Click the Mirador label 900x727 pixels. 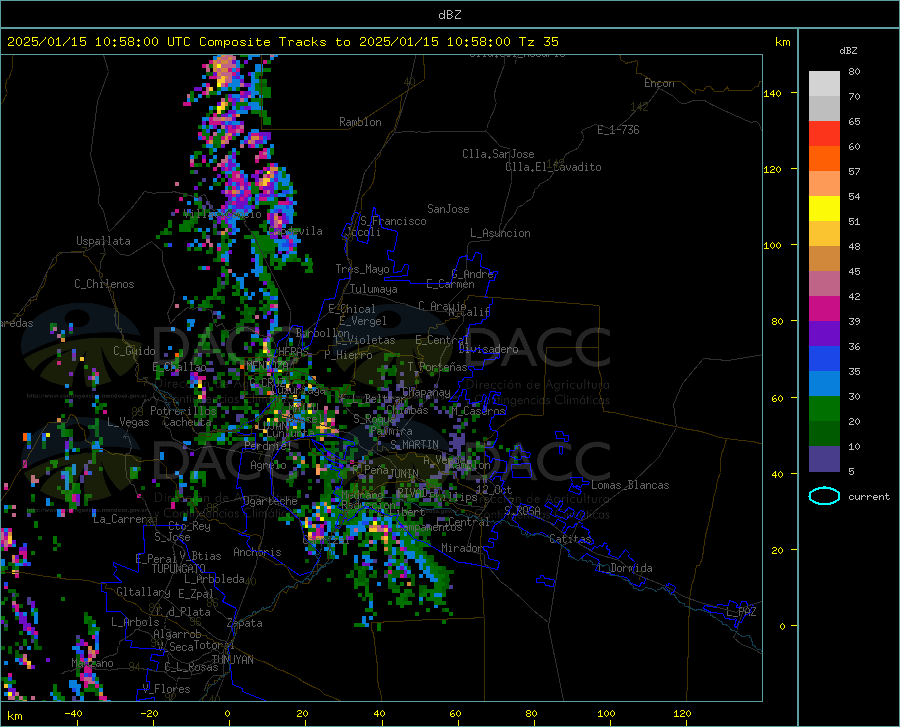(x=462, y=548)
